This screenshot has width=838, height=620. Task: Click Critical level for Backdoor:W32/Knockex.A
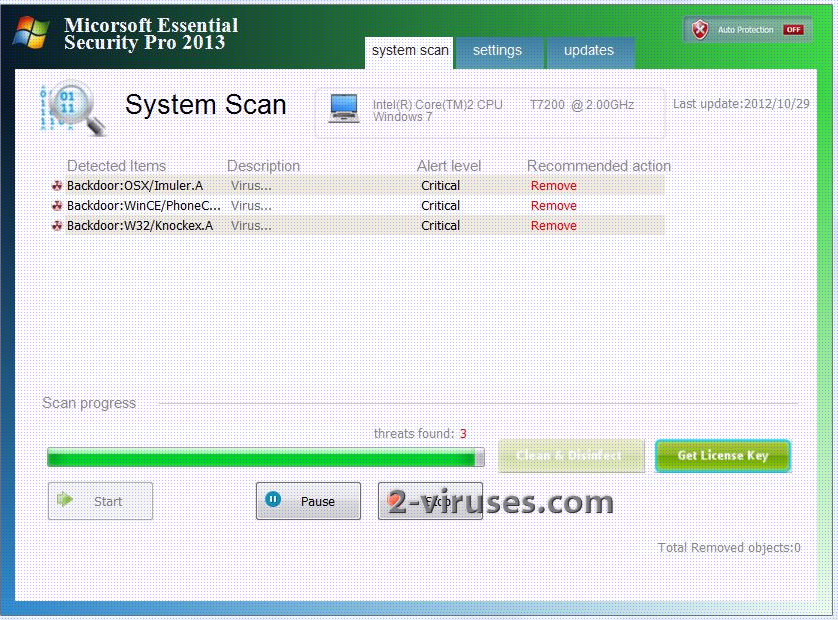[x=440, y=226]
